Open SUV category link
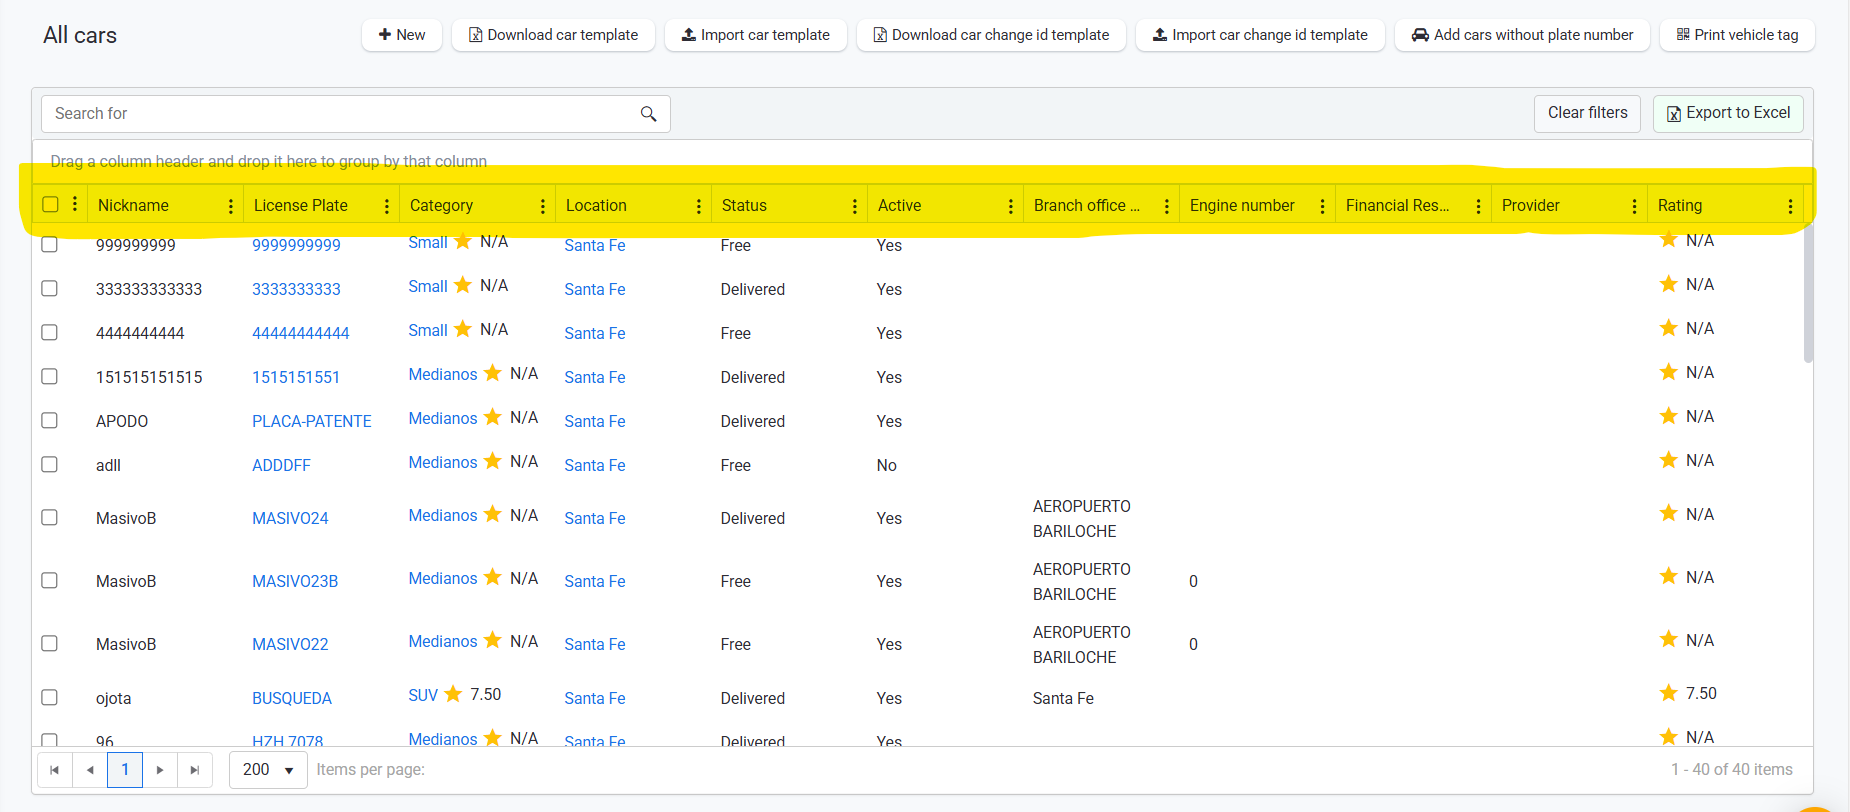Image resolution: width=1850 pixels, height=812 pixels. pos(423,695)
